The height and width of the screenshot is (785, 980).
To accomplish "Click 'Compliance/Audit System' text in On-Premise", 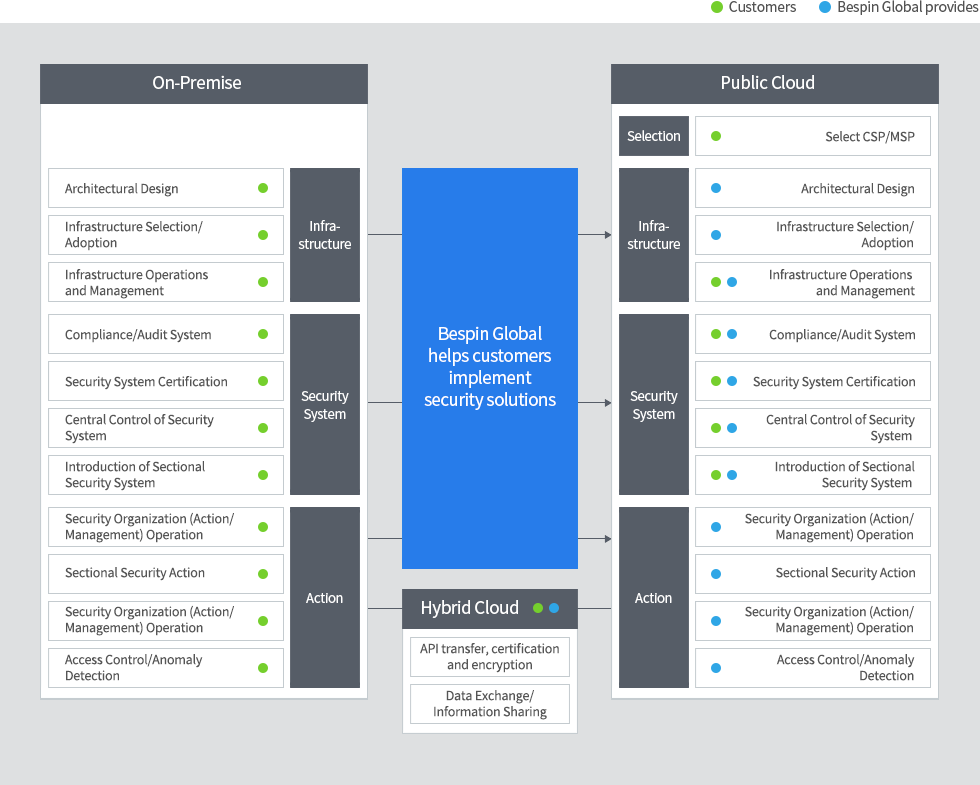I will point(138,335).
